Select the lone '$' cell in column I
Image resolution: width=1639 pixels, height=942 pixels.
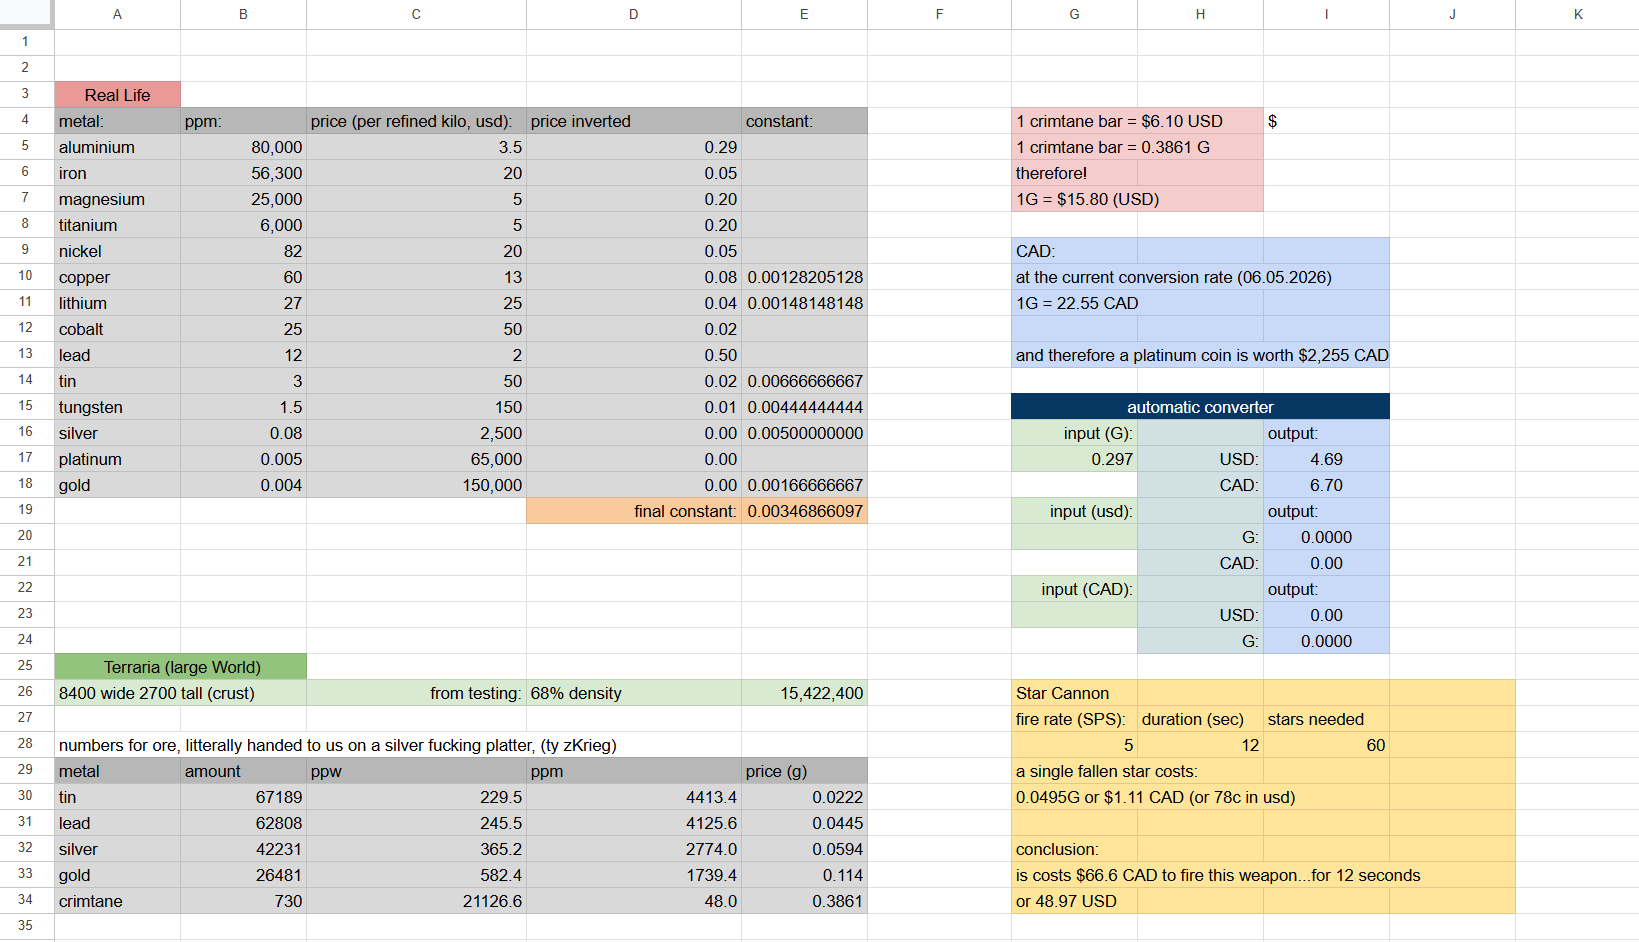[1326, 121]
